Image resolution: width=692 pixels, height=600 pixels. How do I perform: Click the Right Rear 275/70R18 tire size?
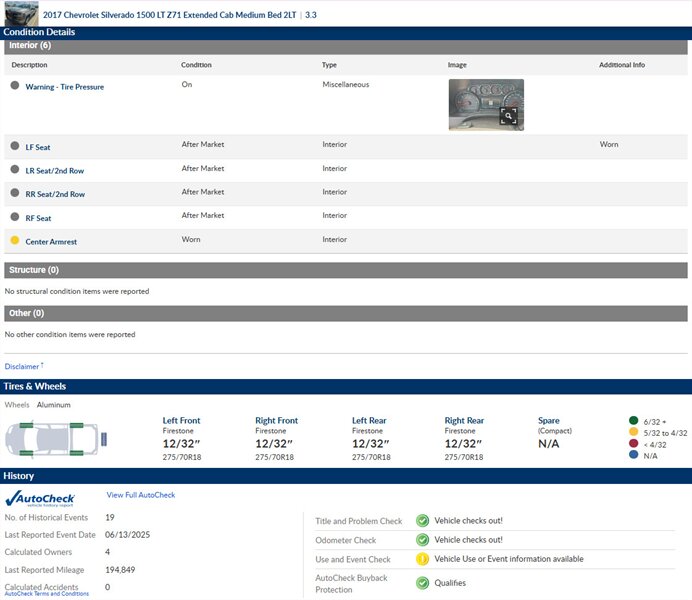[464, 457]
